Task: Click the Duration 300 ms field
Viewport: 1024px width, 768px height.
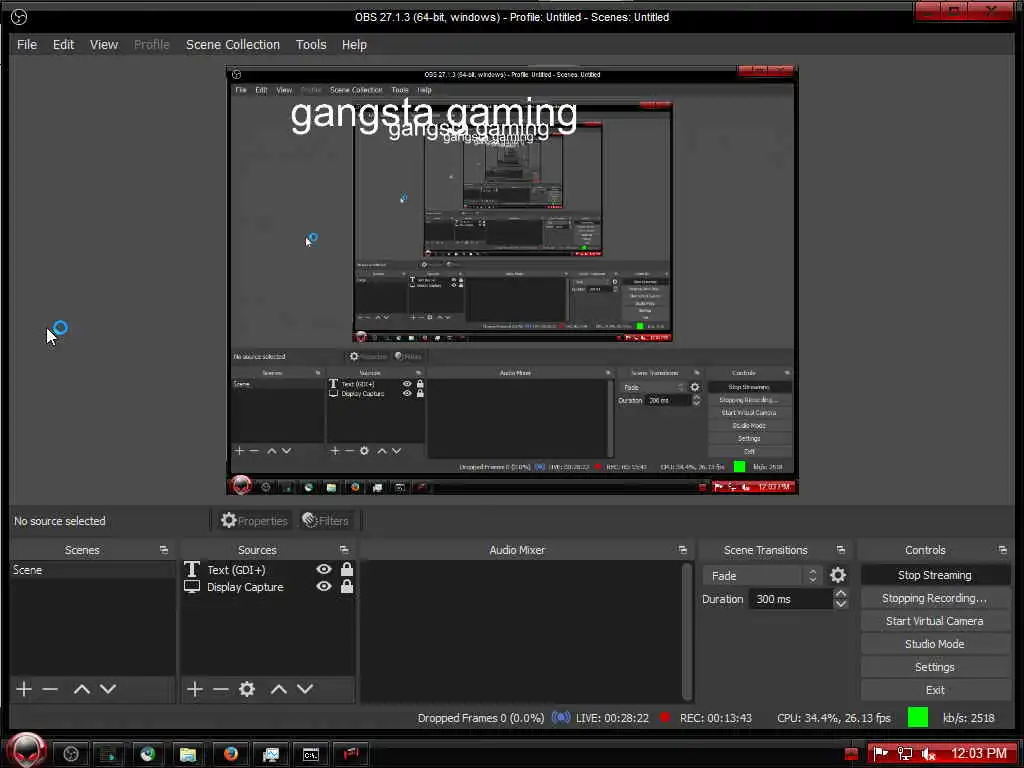Action: pos(791,599)
